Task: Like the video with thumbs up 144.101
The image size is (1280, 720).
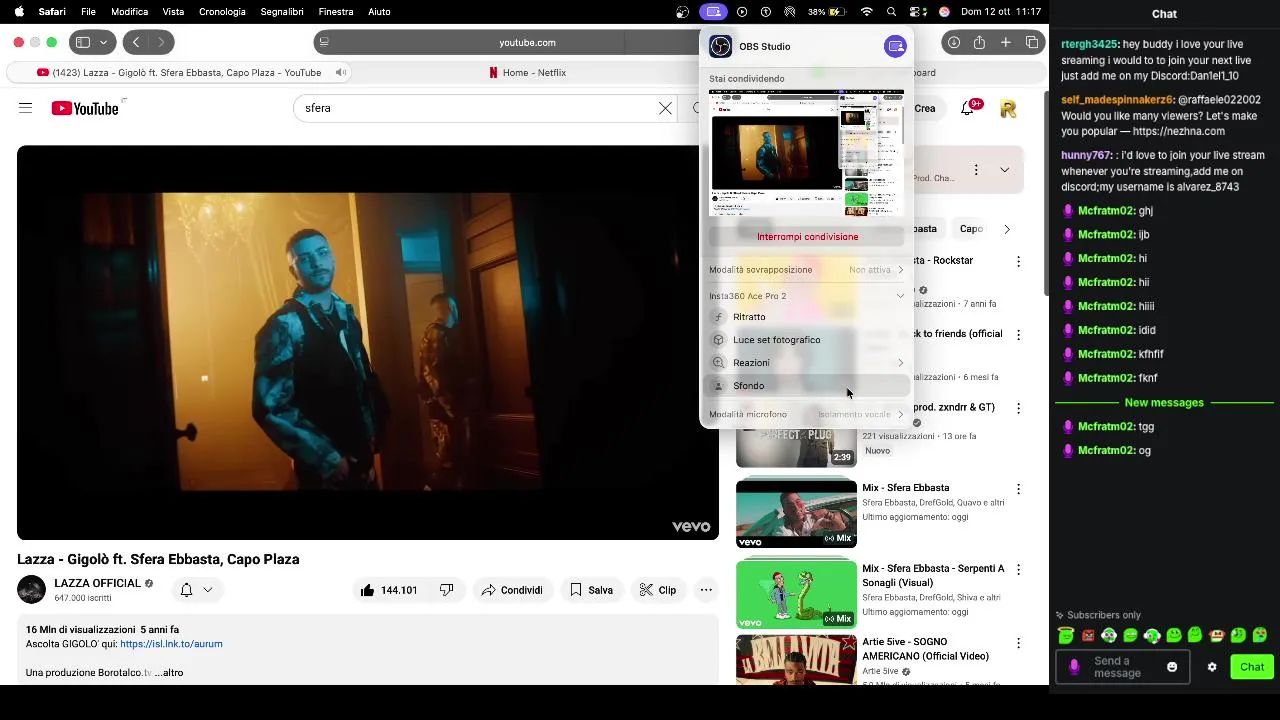Action: [x=389, y=590]
